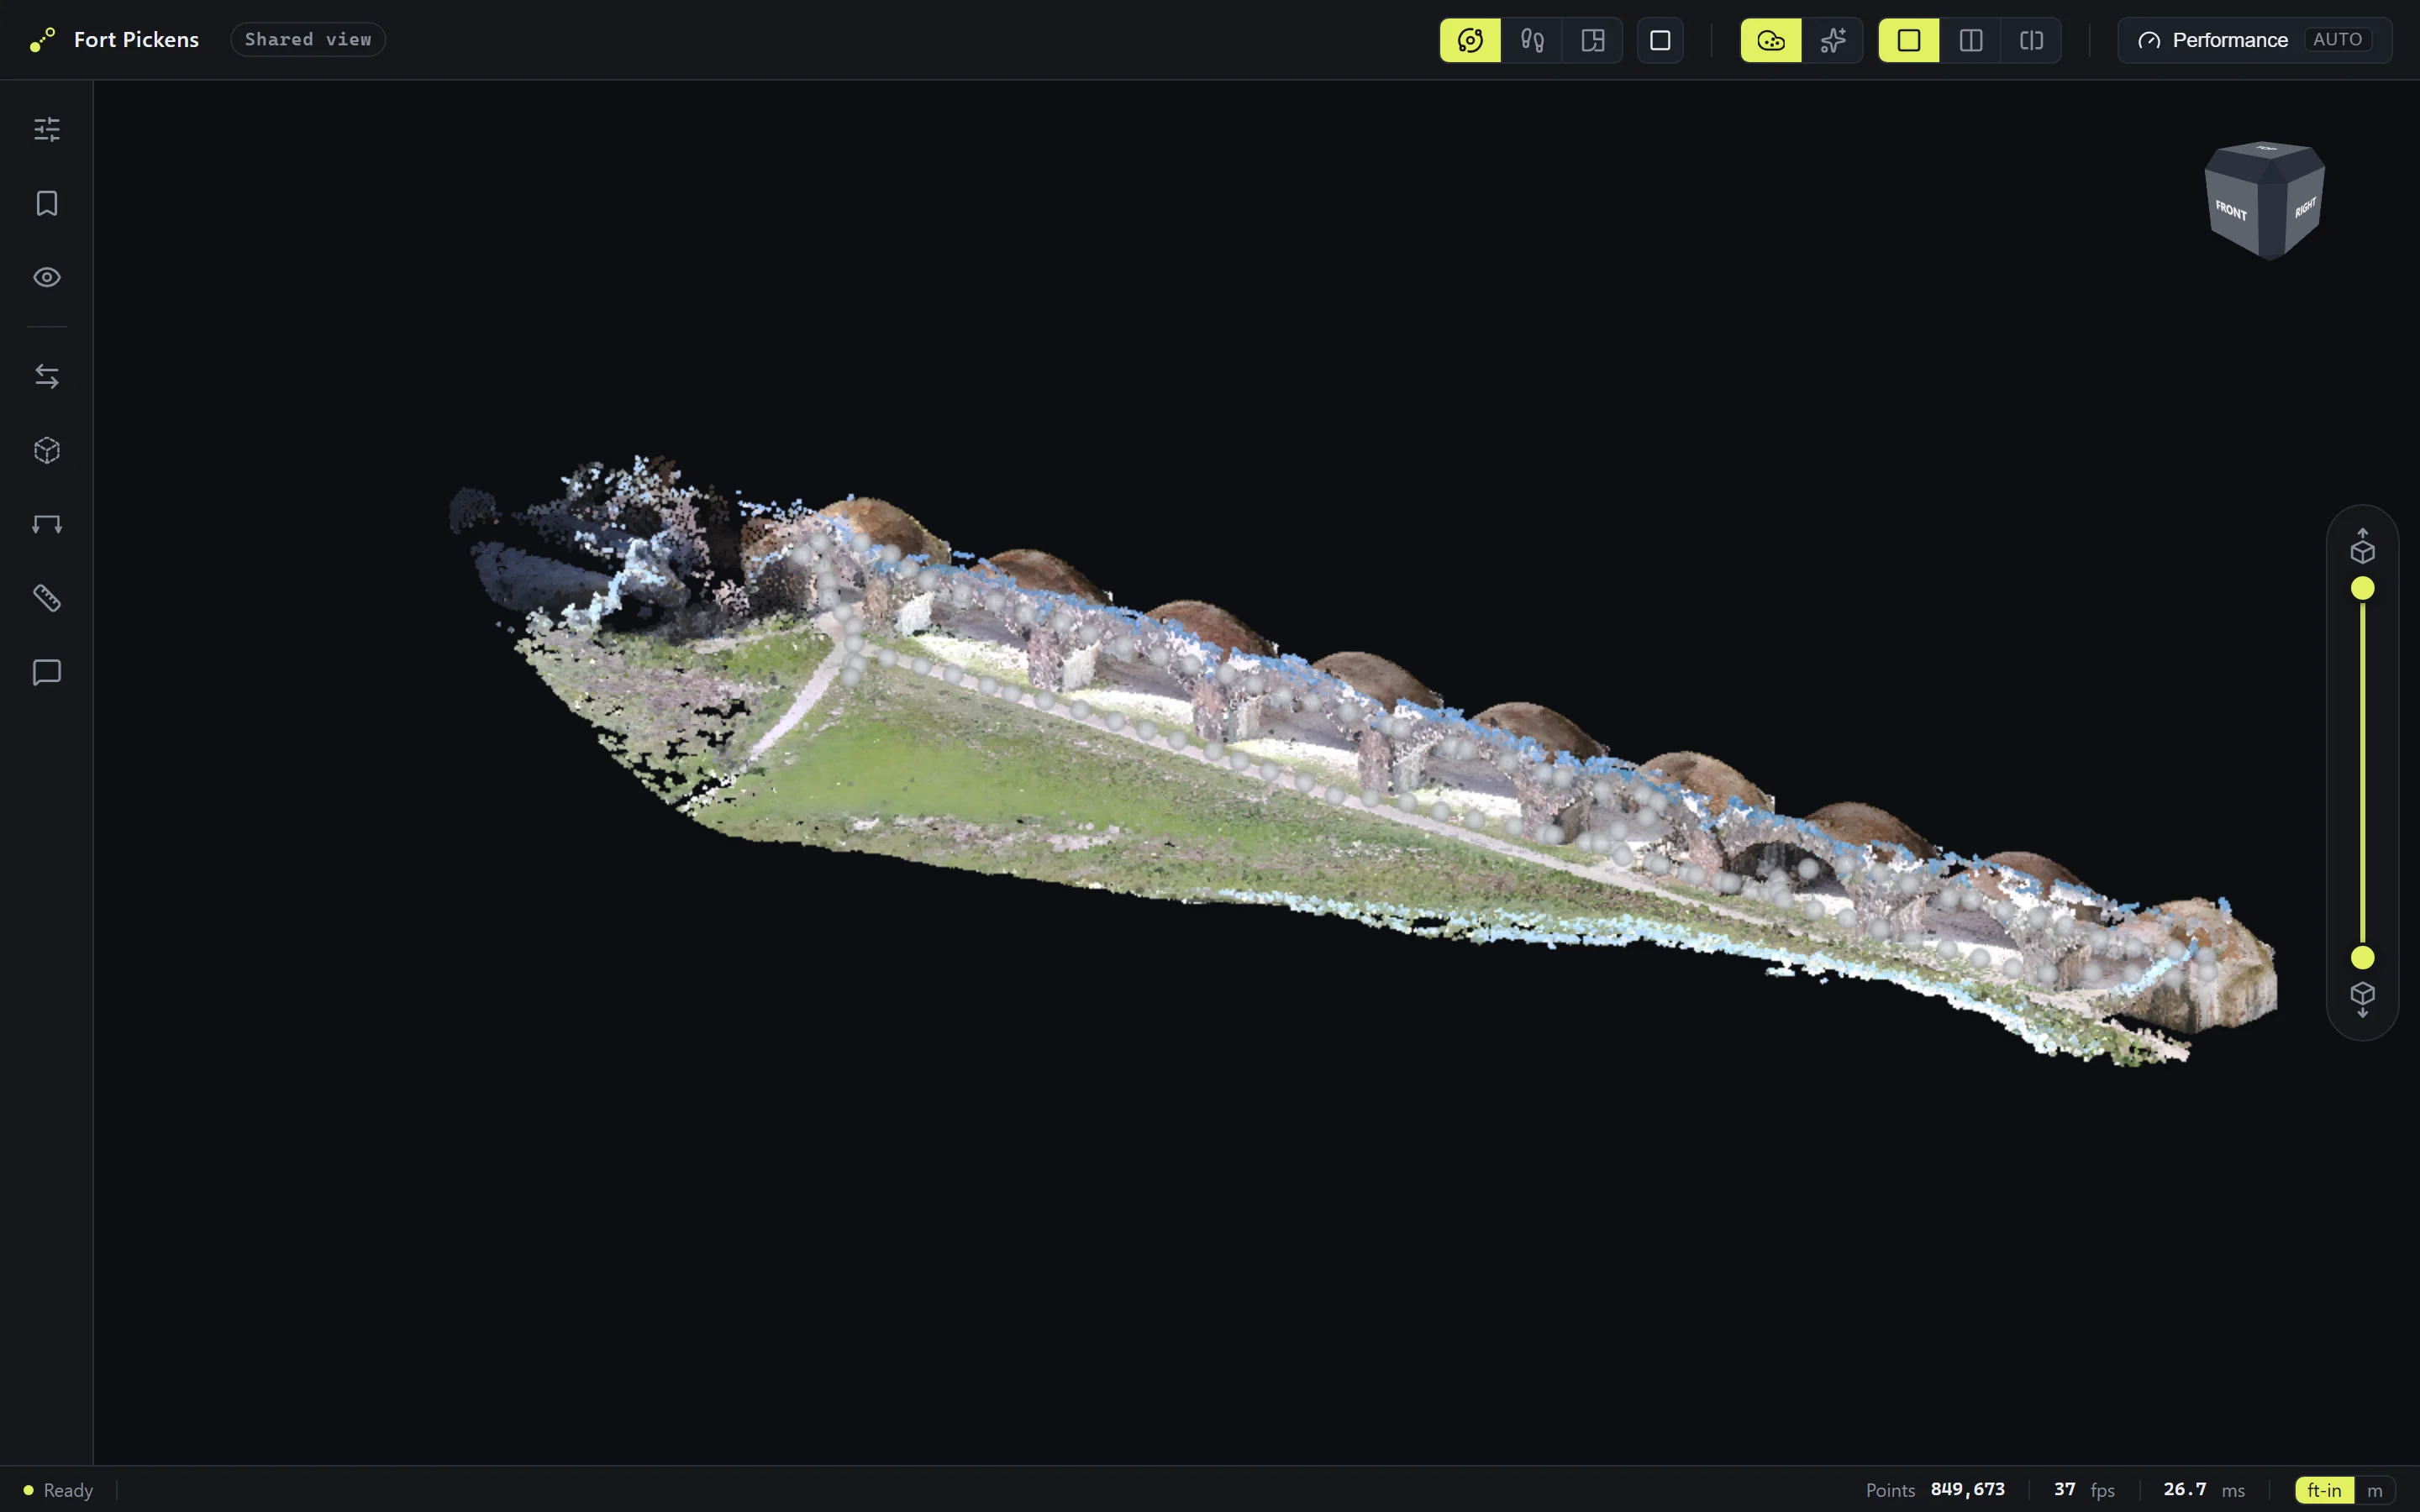The image size is (2420, 1512).
Task: Click the upper clip height slider handle
Action: point(2362,588)
